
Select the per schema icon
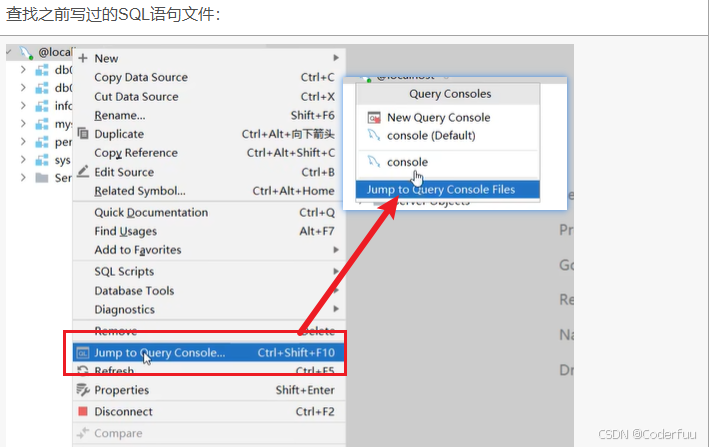(x=42, y=142)
